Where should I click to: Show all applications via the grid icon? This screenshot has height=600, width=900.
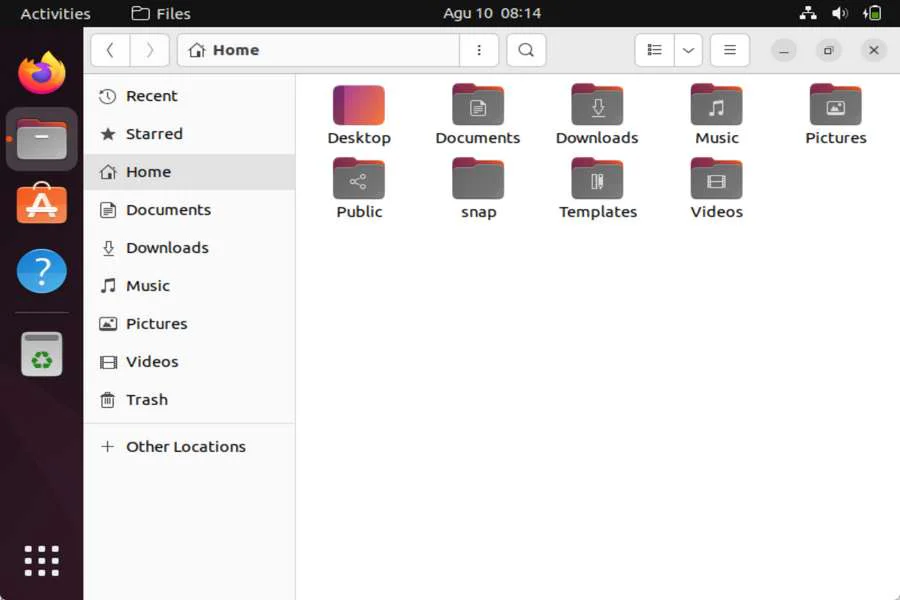41,560
